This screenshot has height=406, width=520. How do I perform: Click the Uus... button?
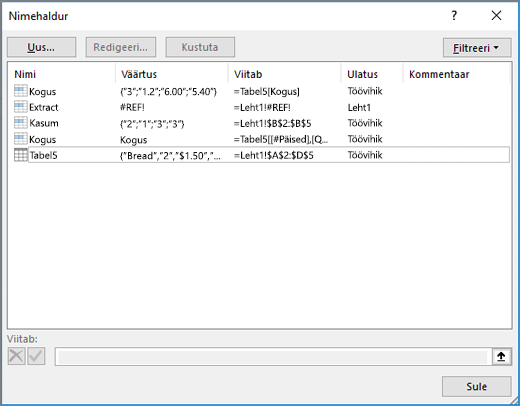click(x=41, y=47)
